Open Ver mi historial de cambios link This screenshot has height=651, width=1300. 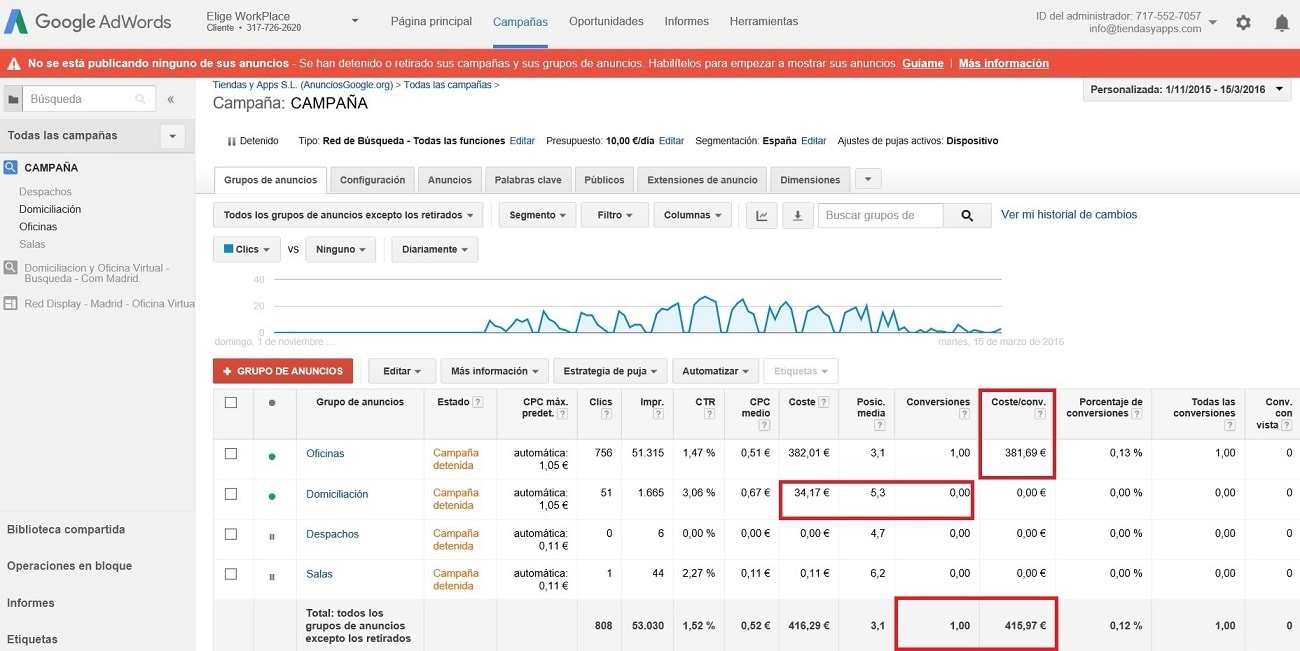pos(1068,214)
